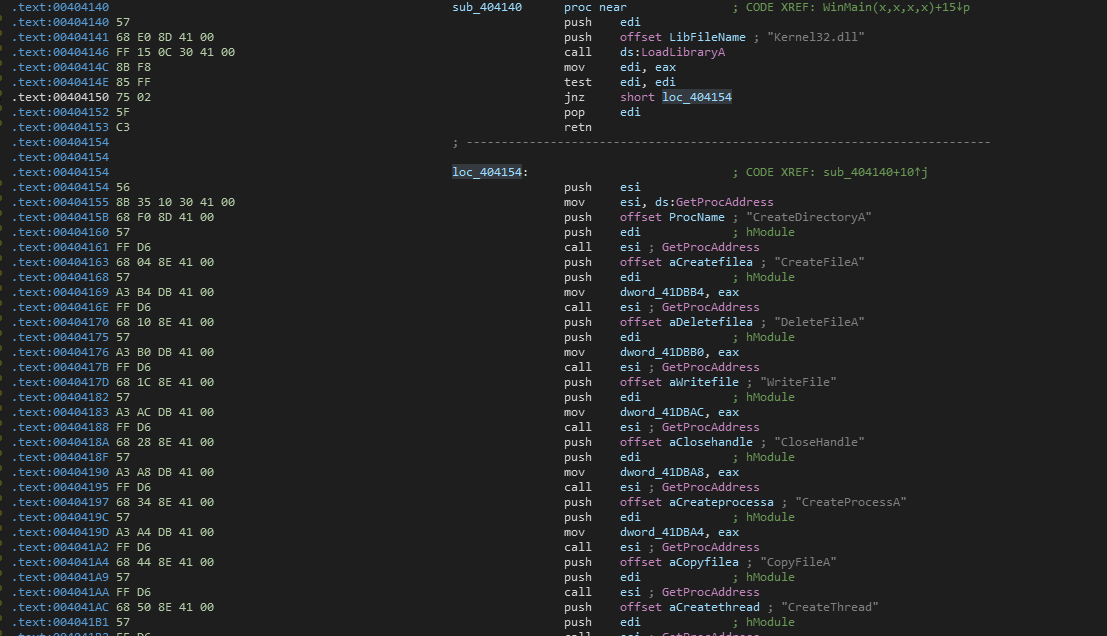Click the aWritefile string reference
The image size is (1107, 636).
[x=704, y=382]
